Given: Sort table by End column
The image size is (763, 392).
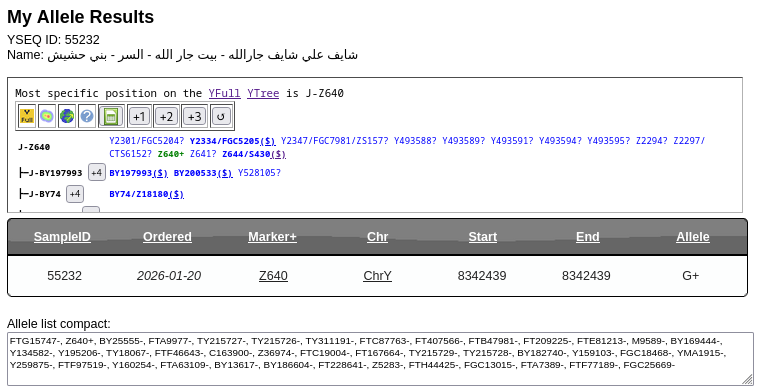Looking at the screenshot, I should click(587, 237).
